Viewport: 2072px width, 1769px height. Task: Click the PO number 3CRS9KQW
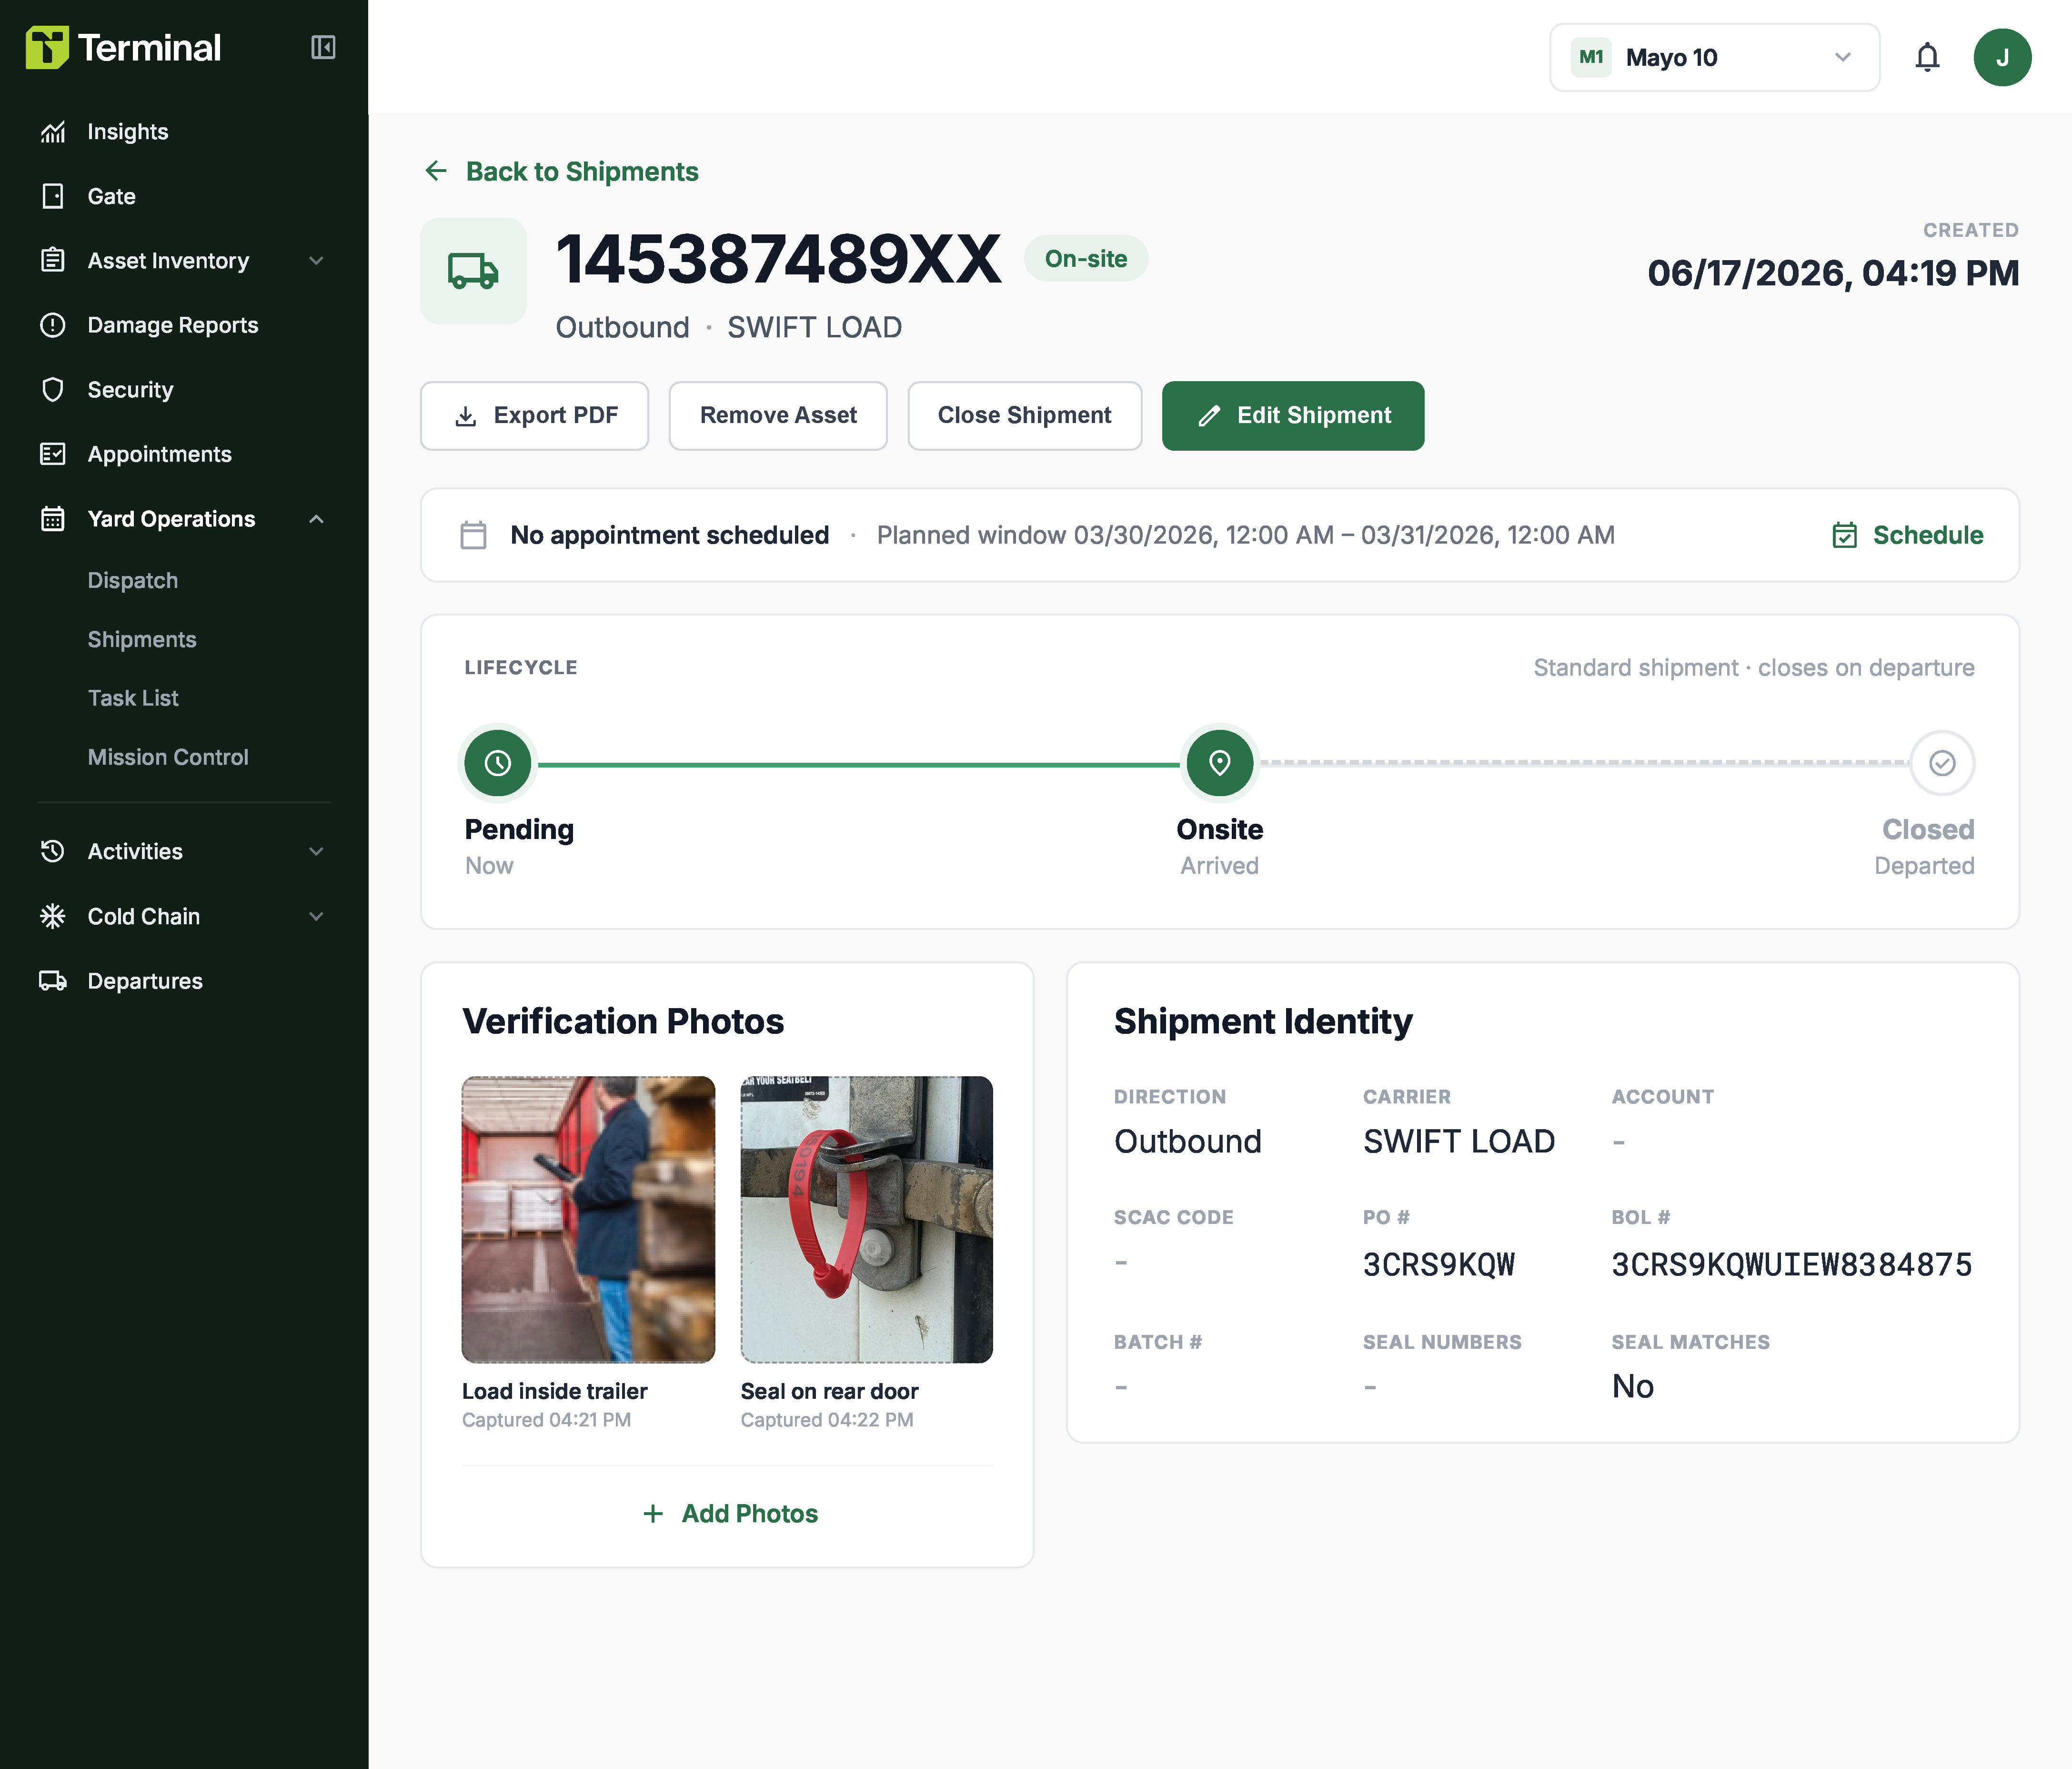[x=1439, y=1265]
